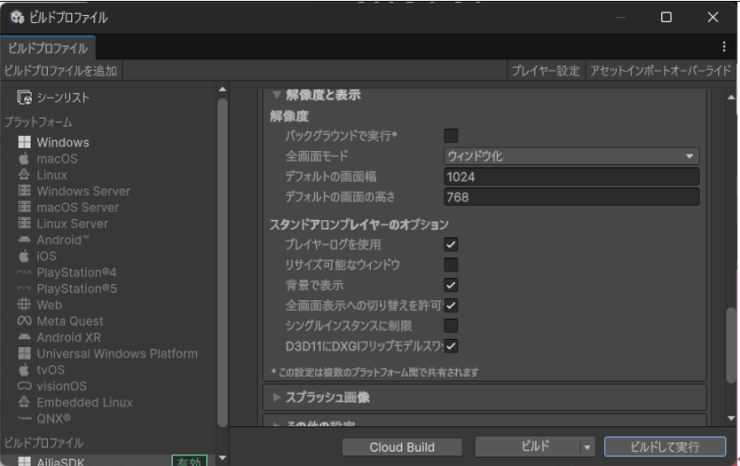Click the Cloud Build button
Image resolution: width=740 pixels, height=466 pixels.
click(402, 447)
